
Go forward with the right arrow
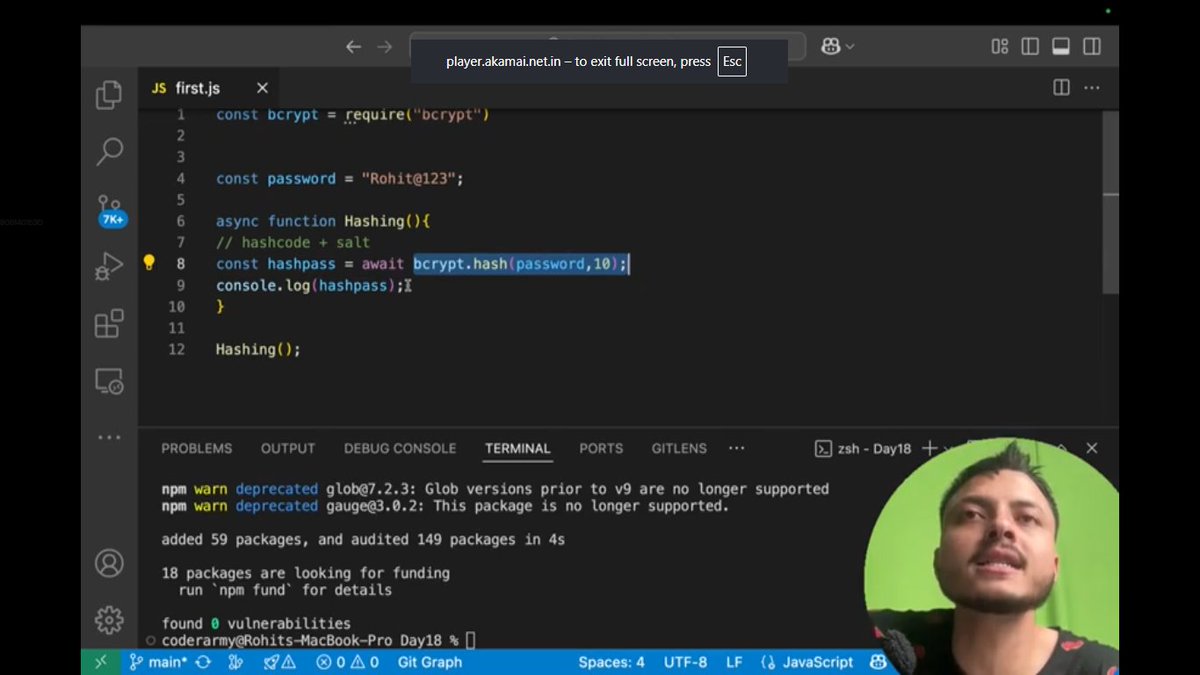pos(385,47)
